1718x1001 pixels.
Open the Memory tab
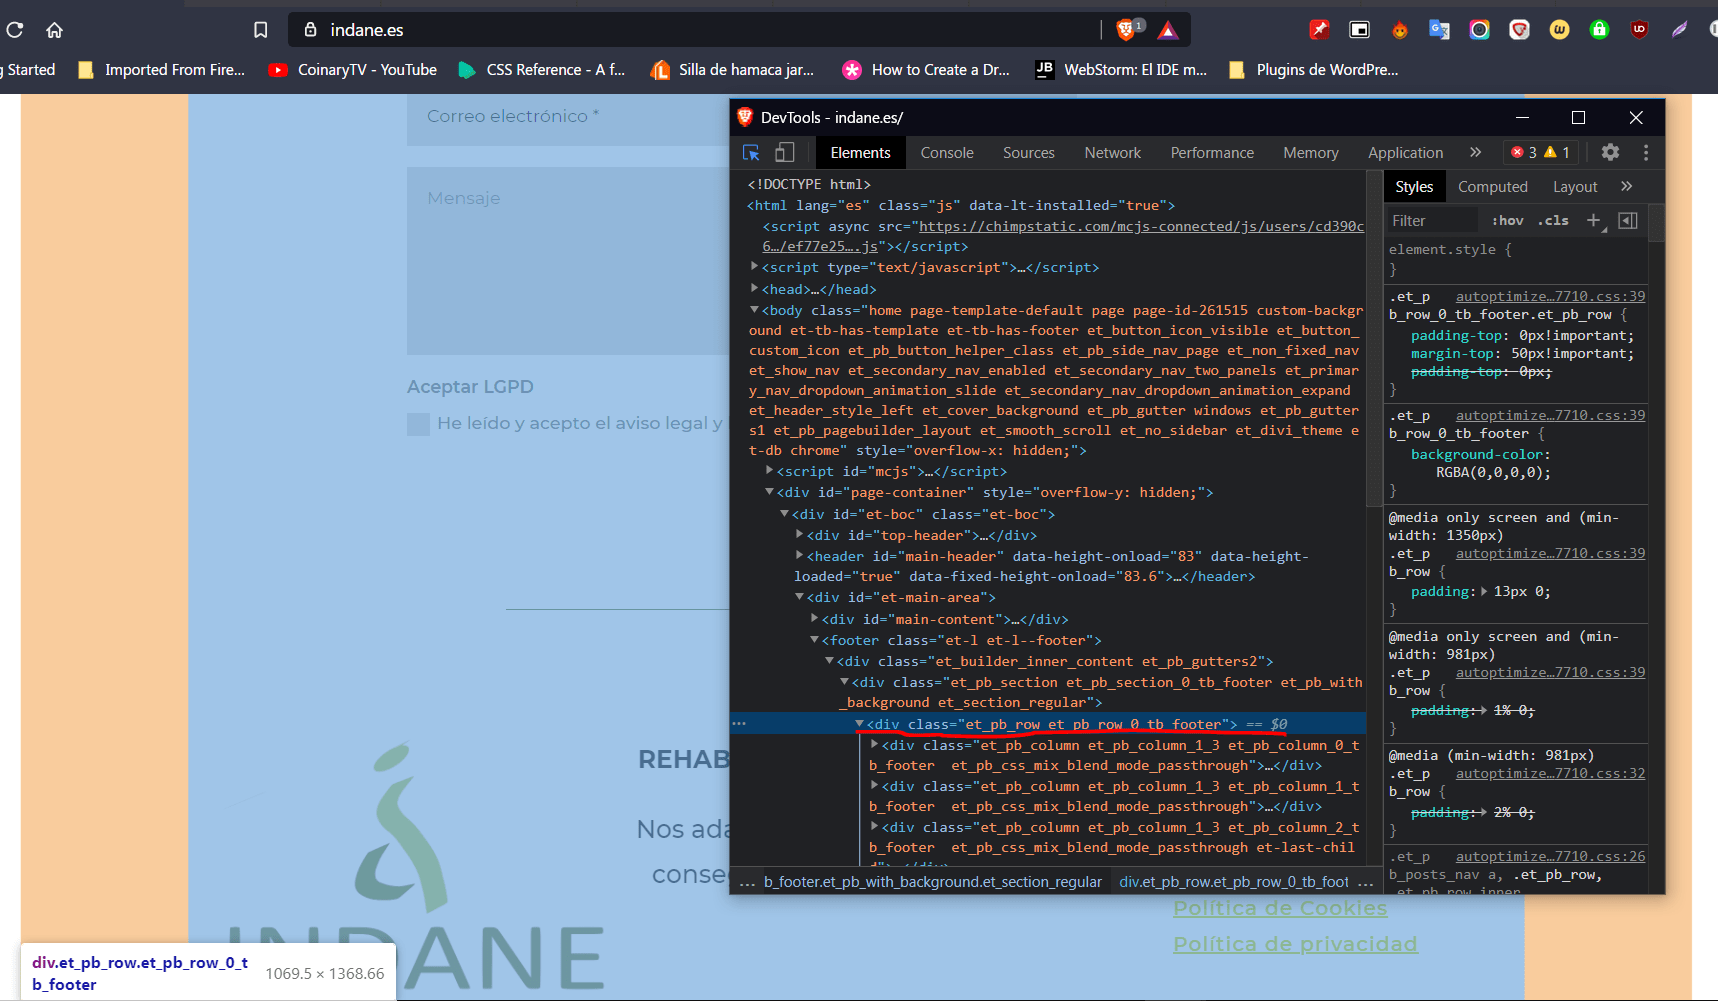1310,152
